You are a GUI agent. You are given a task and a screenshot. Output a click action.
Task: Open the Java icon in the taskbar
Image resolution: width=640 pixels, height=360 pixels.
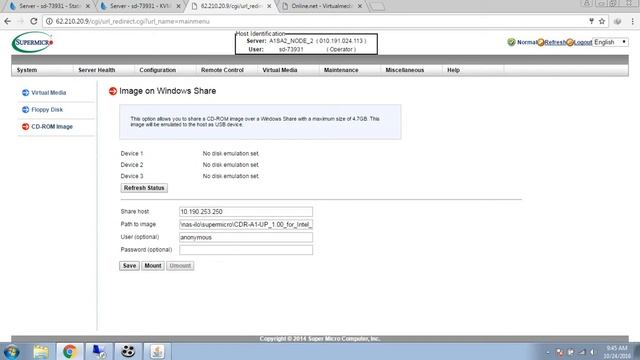click(x=157, y=351)
